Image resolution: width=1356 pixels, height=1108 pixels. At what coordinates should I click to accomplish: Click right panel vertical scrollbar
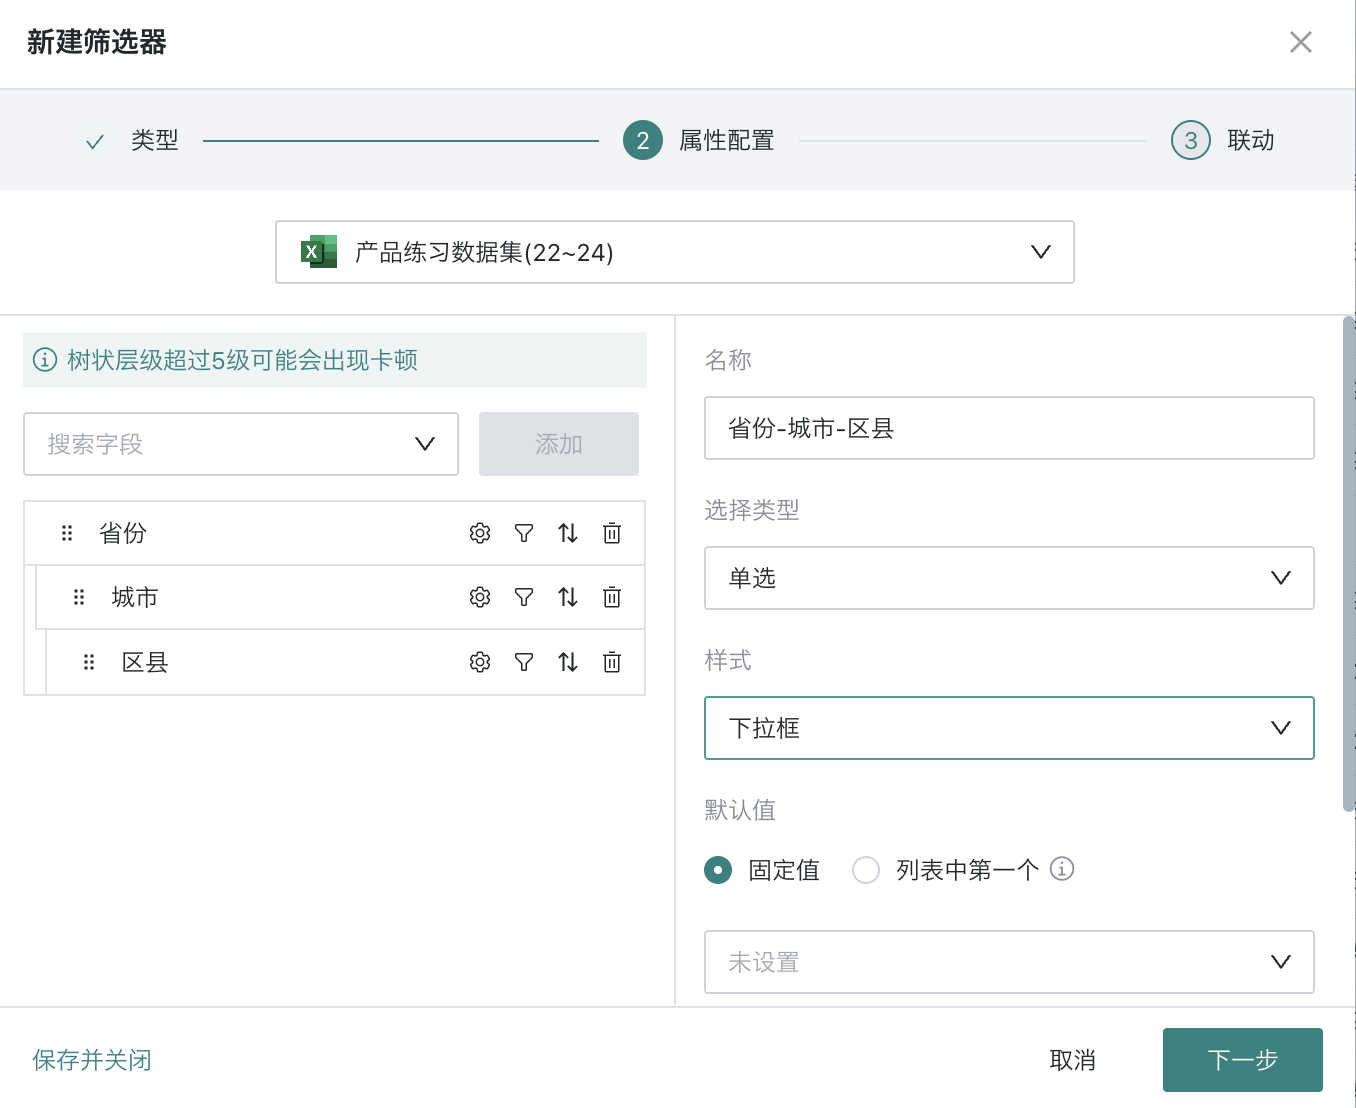[x=1349, y=564]
